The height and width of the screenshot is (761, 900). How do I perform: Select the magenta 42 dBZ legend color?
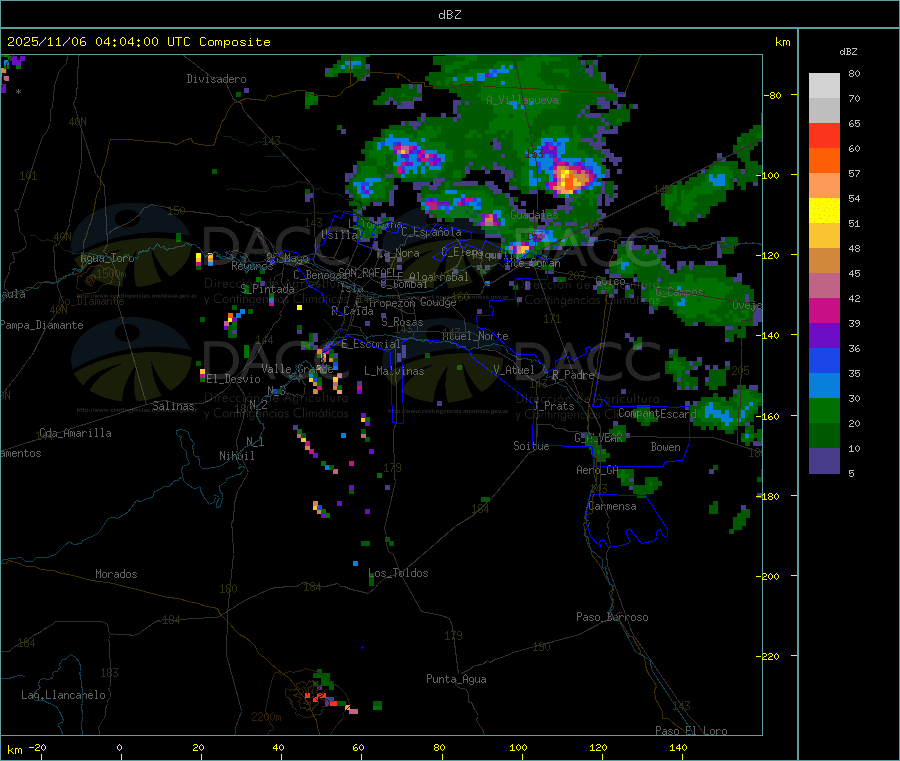click(824, 310)
